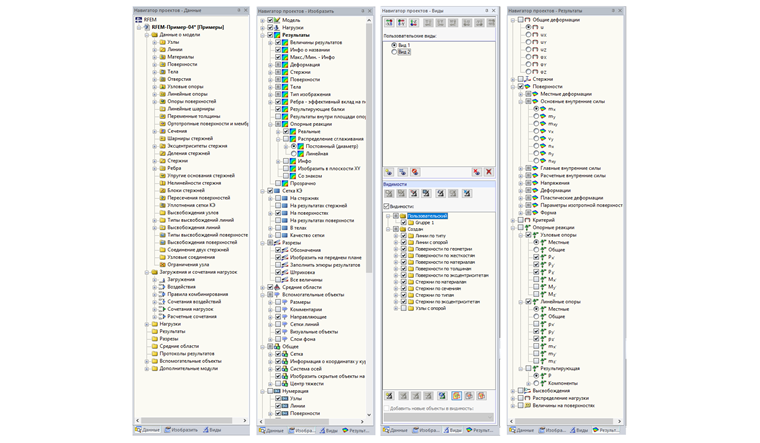
Task: Open the Результ... tab in Display navigator
Action: point(355,430)
